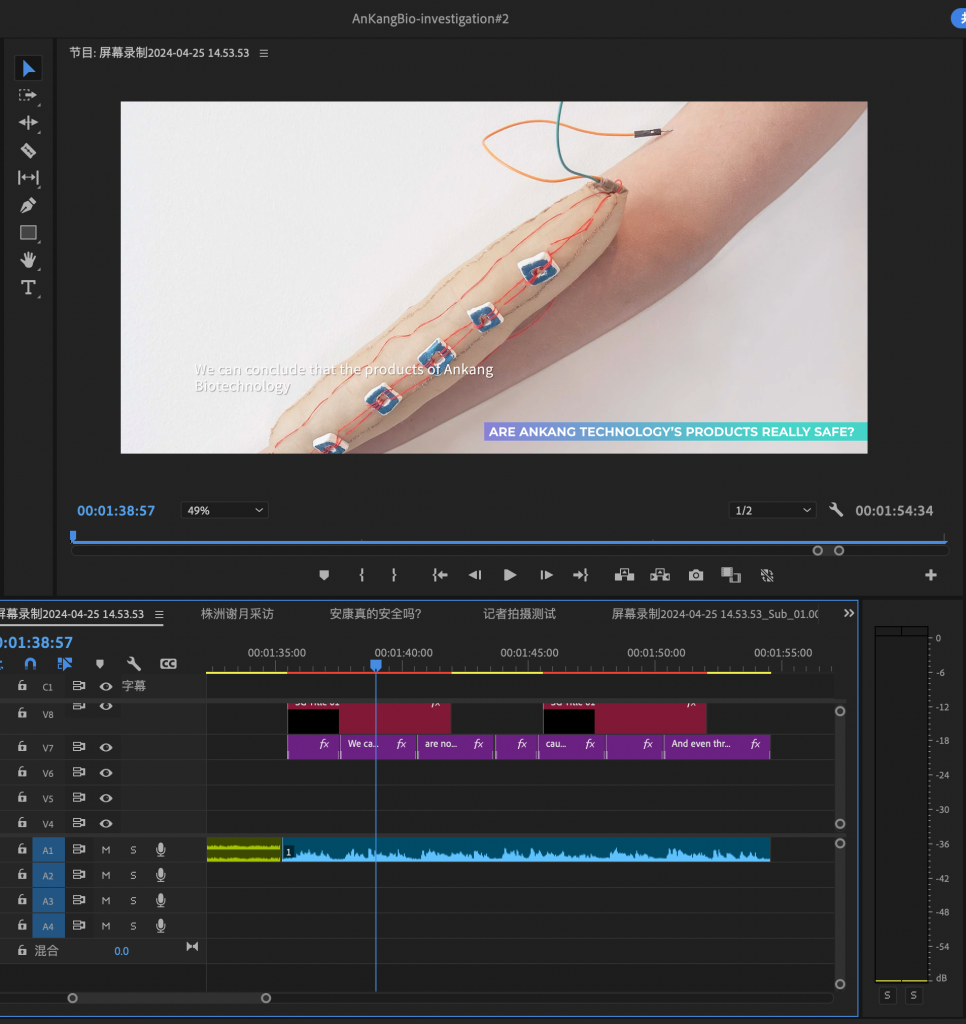
Task: Enable voice-over record on A1
Action: pyautogui.click(x=161, y=850)
